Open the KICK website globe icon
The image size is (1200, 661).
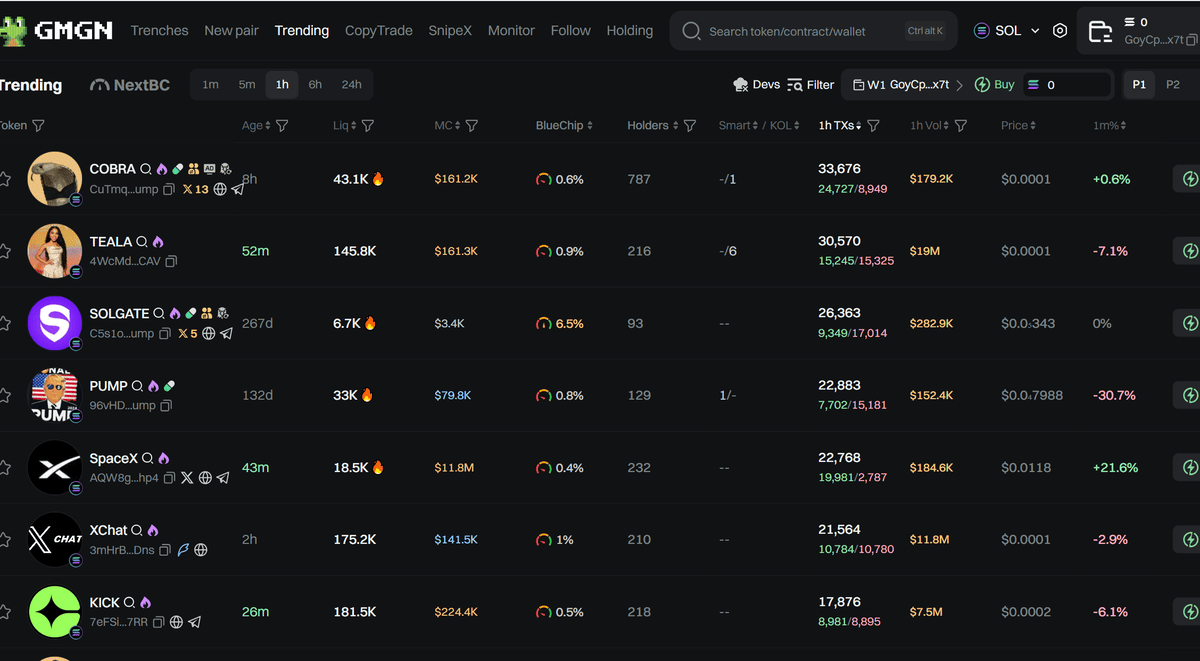click(x=176, y=622)
